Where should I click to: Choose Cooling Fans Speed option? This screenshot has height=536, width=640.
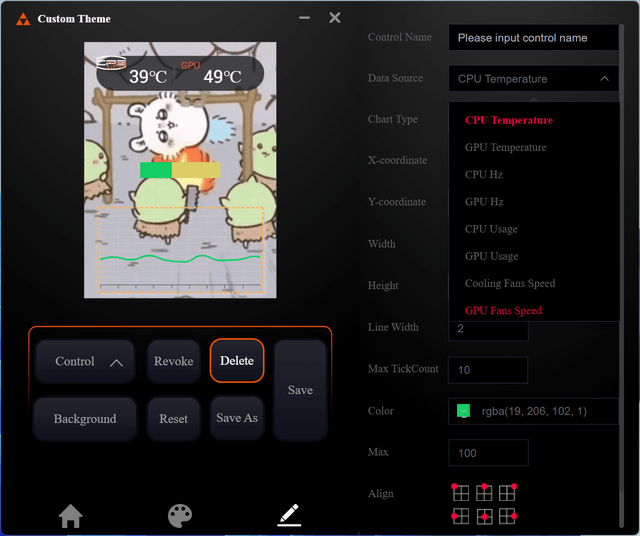click(510, 283)
